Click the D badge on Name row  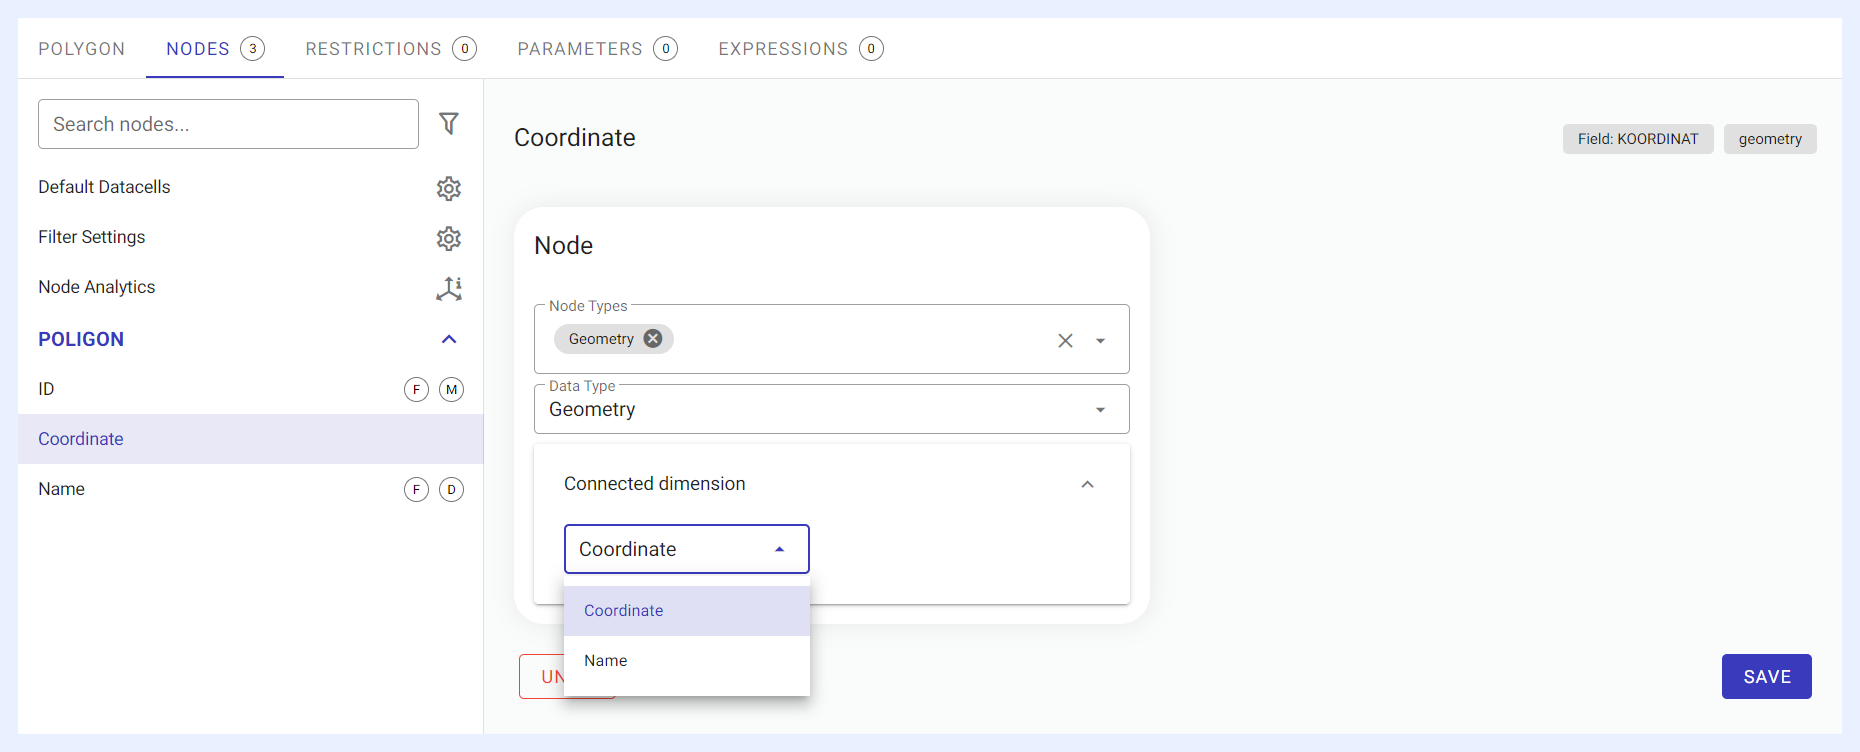click(452, 489)
